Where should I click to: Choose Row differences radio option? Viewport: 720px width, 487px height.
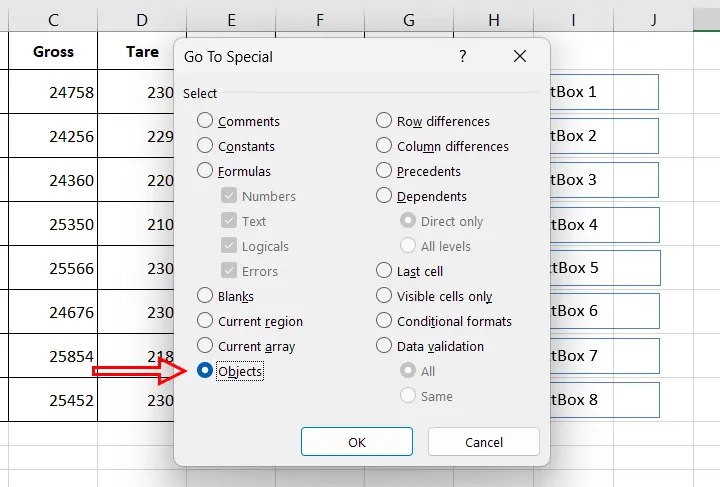(x=384, y=121)
